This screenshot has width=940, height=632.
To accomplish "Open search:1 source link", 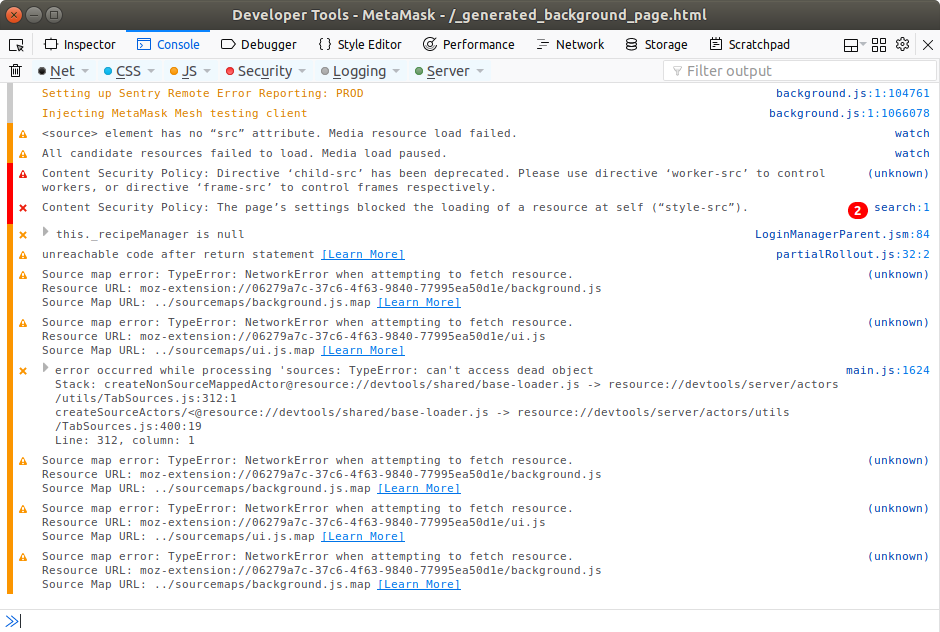I will point(902,207).
